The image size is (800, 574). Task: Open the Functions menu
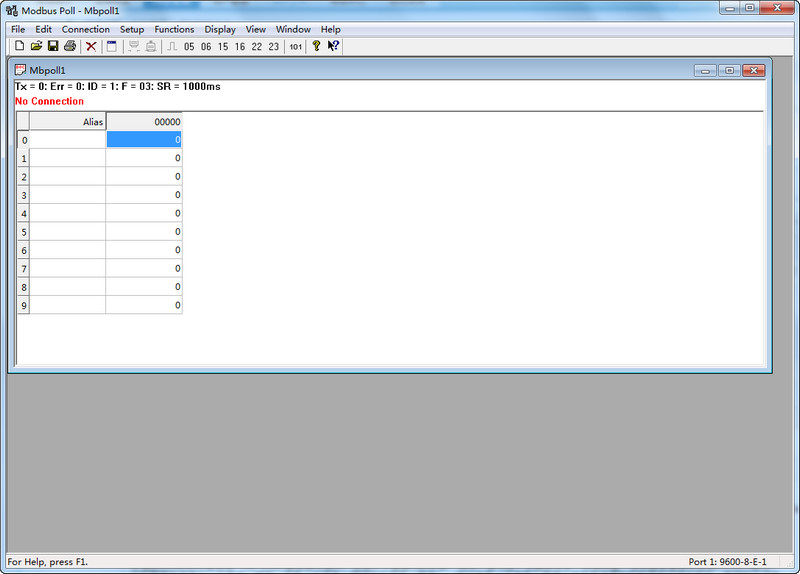174,29
